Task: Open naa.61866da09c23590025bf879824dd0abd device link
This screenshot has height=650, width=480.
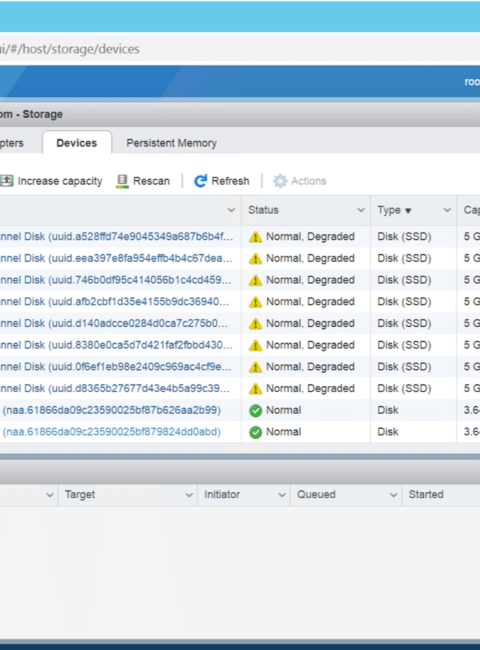Action: click(112, 432)
